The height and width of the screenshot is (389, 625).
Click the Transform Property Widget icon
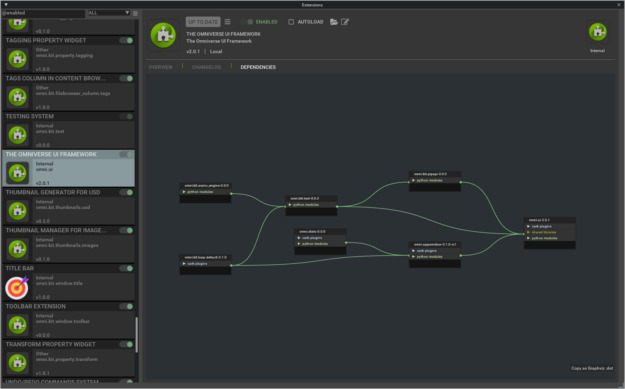click(x=18, y=363)
